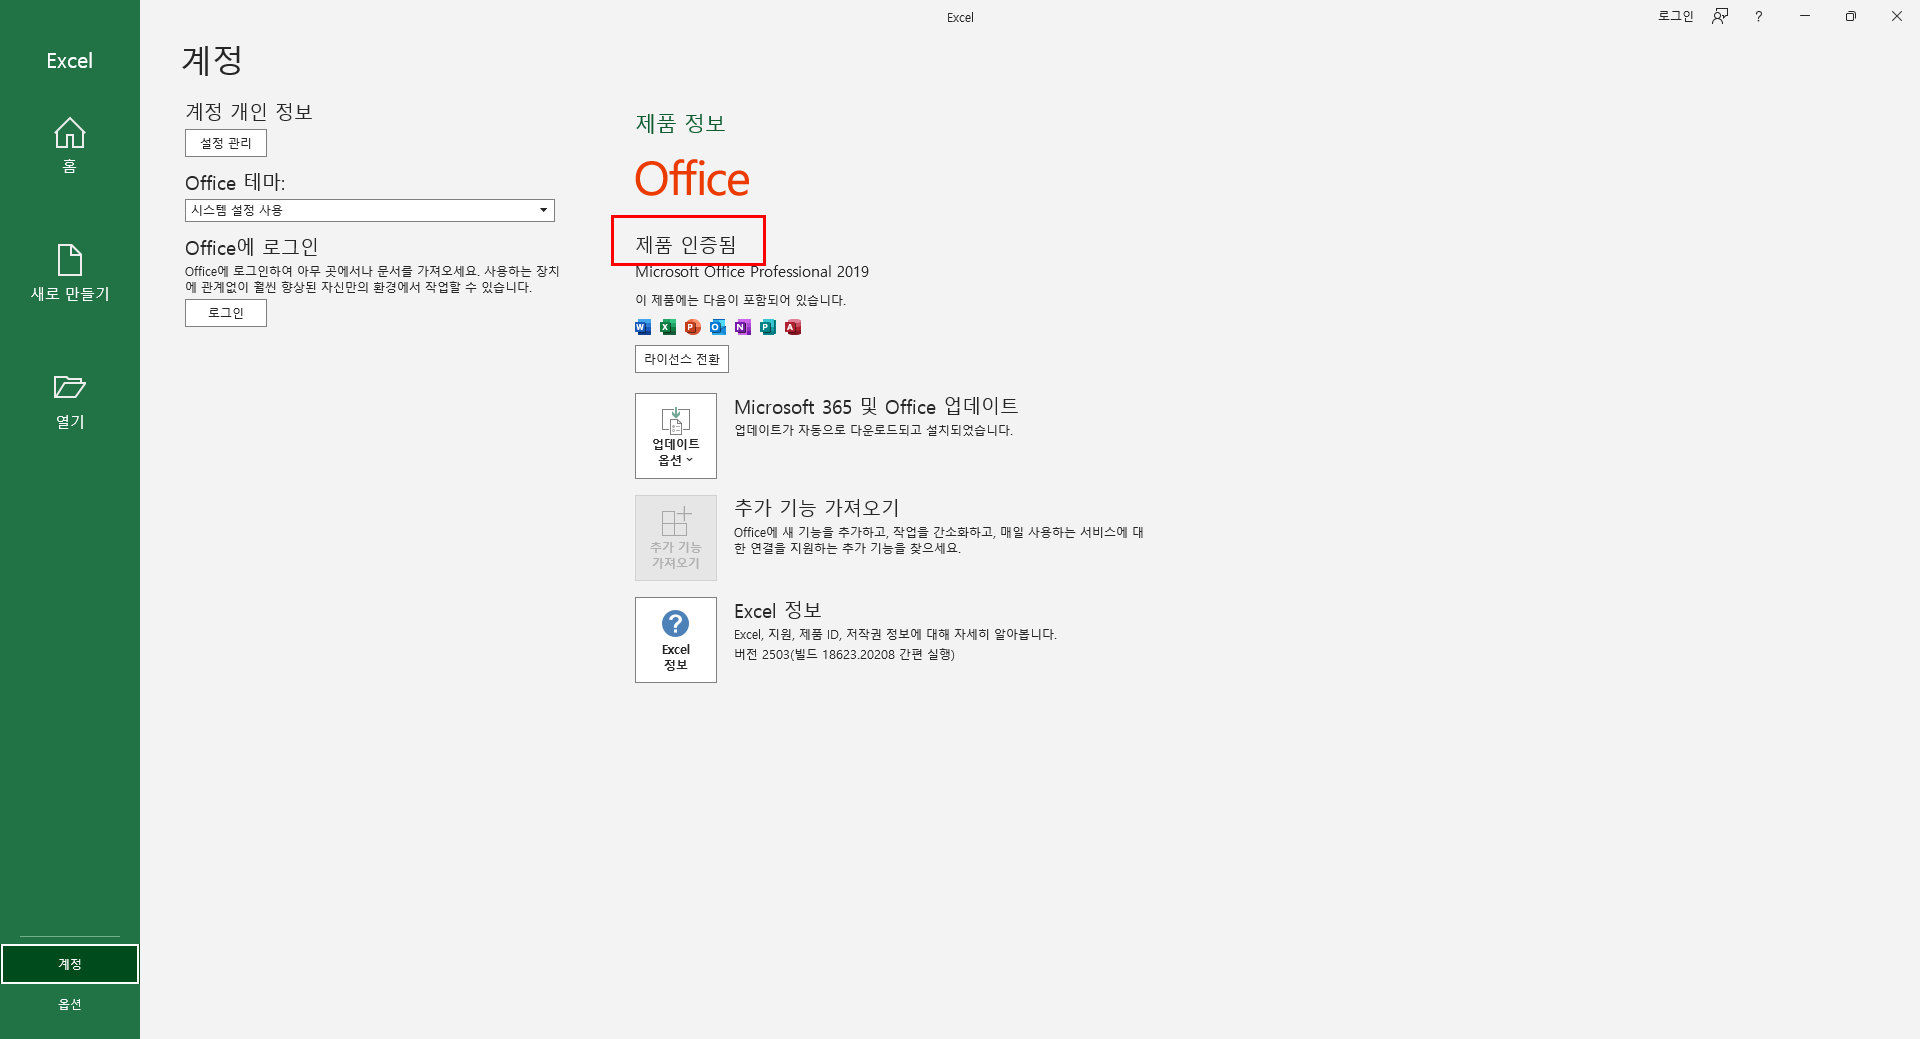The height and width of the screenshot is (1039, 1920).
Task: Close the Excel window
Action: point(1897,16)
